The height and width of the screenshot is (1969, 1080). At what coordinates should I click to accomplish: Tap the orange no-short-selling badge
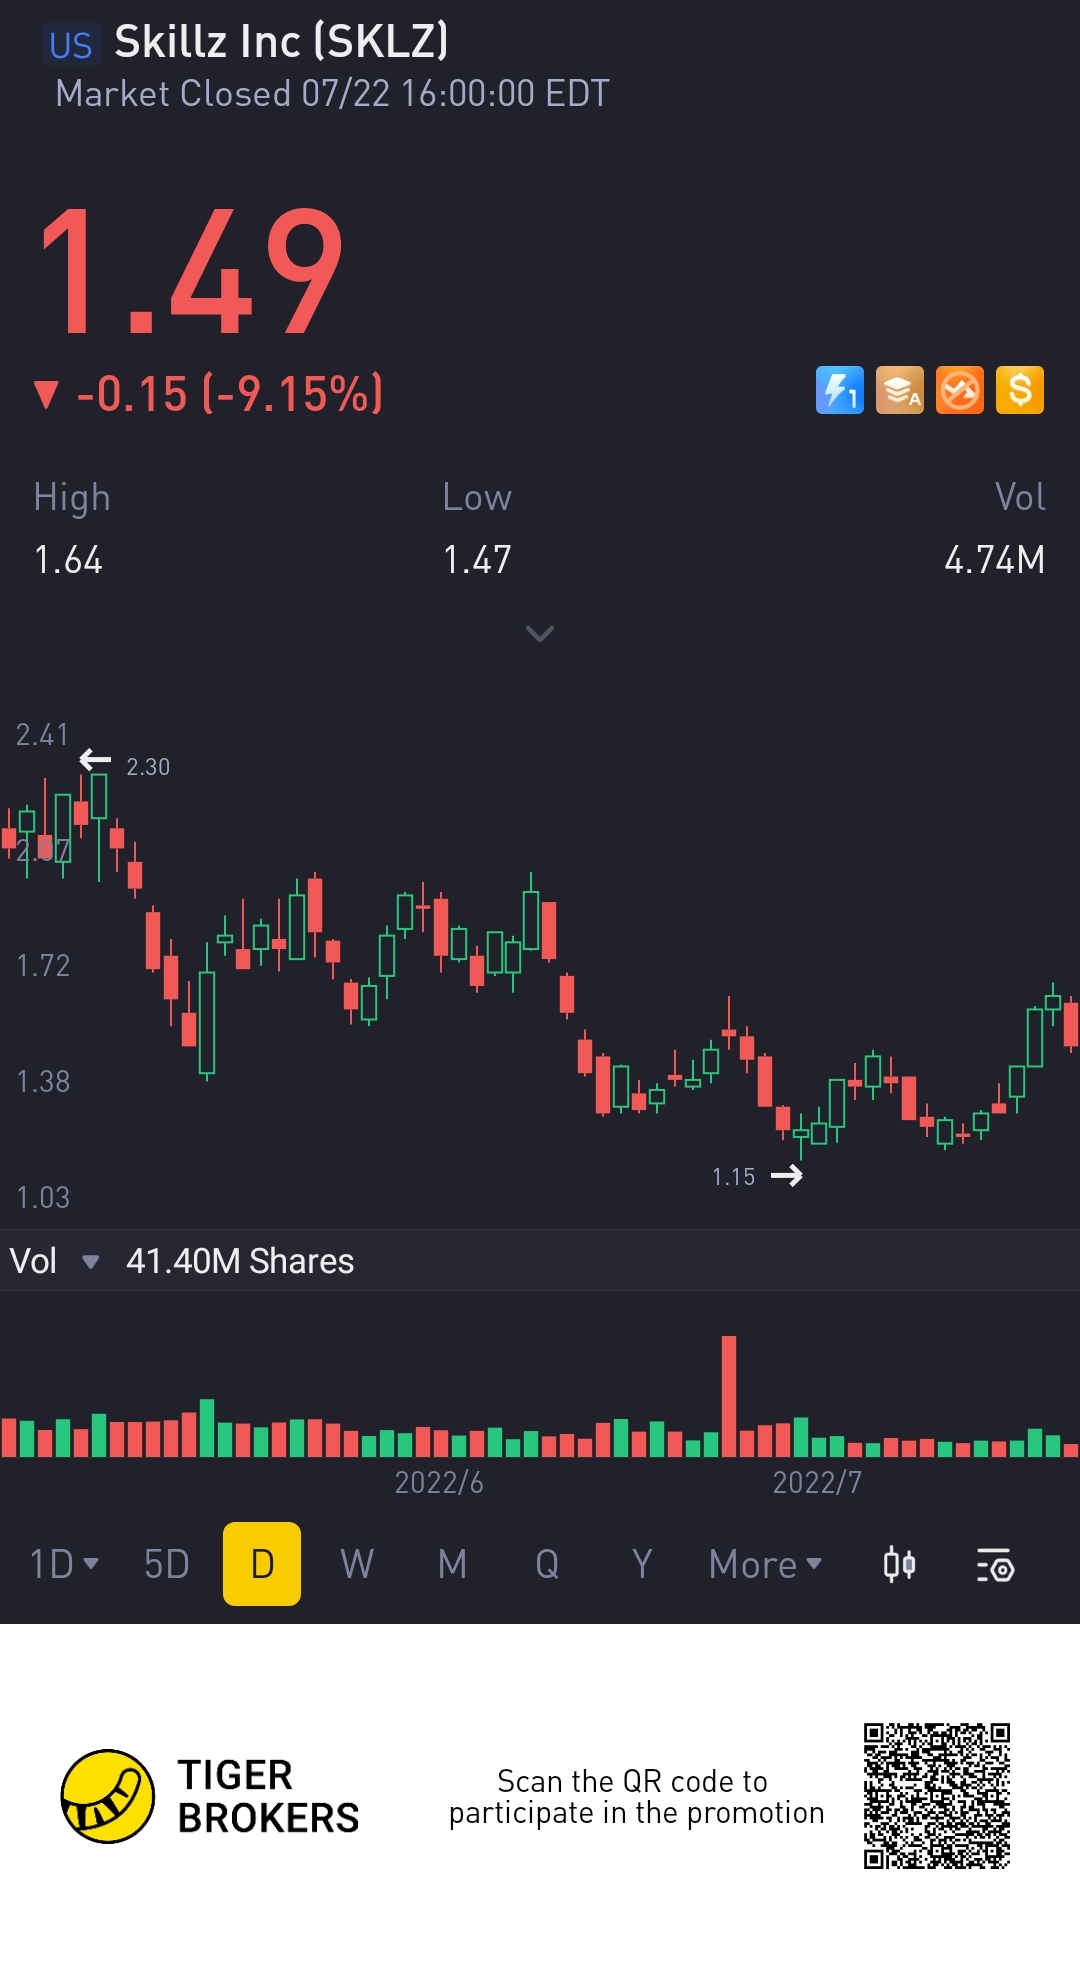[x=959, y=390]
